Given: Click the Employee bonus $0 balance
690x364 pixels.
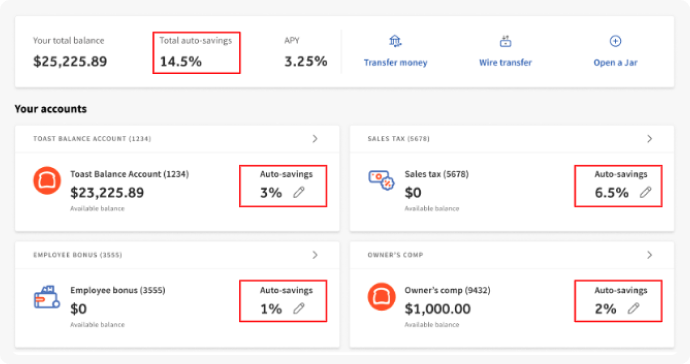Looking at the screenshot, I should pyautogui.click(x=78, y=309).
